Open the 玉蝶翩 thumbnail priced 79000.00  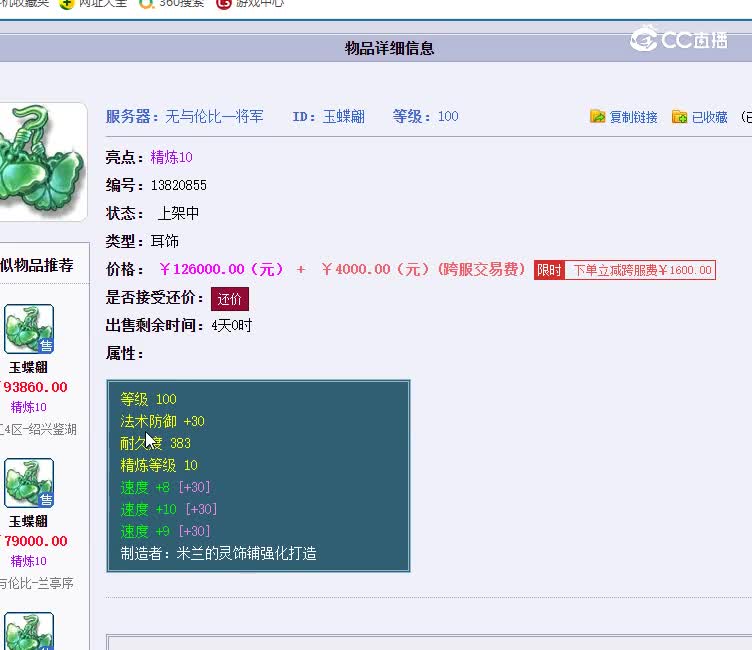tap(29, 483)
